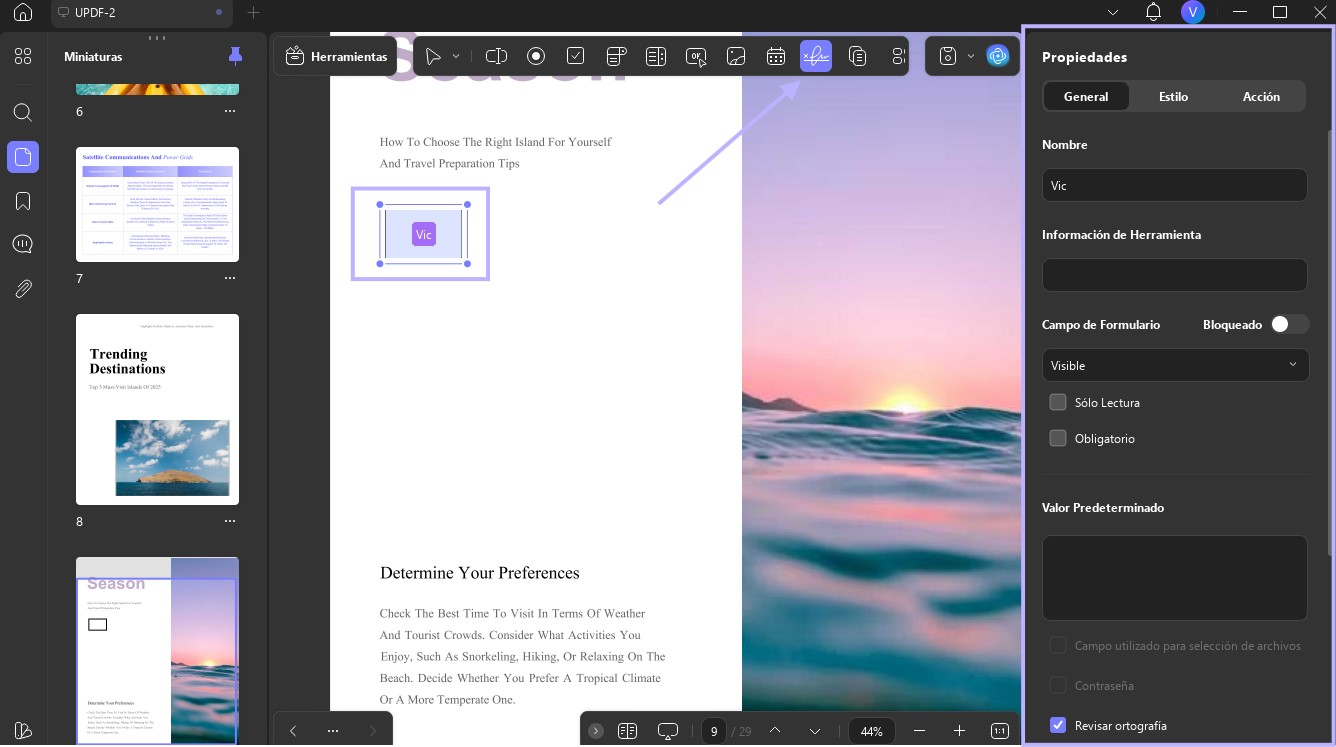Open options menu for page 8 thumbnail

click(x=230, y=521)
